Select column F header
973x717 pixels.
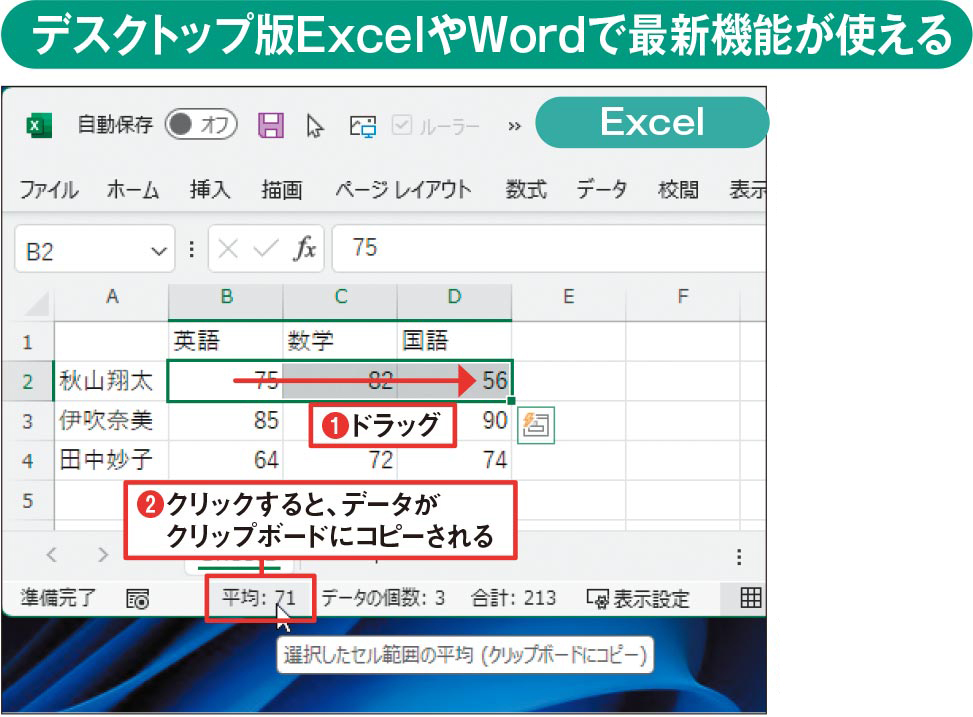(683, 297)
